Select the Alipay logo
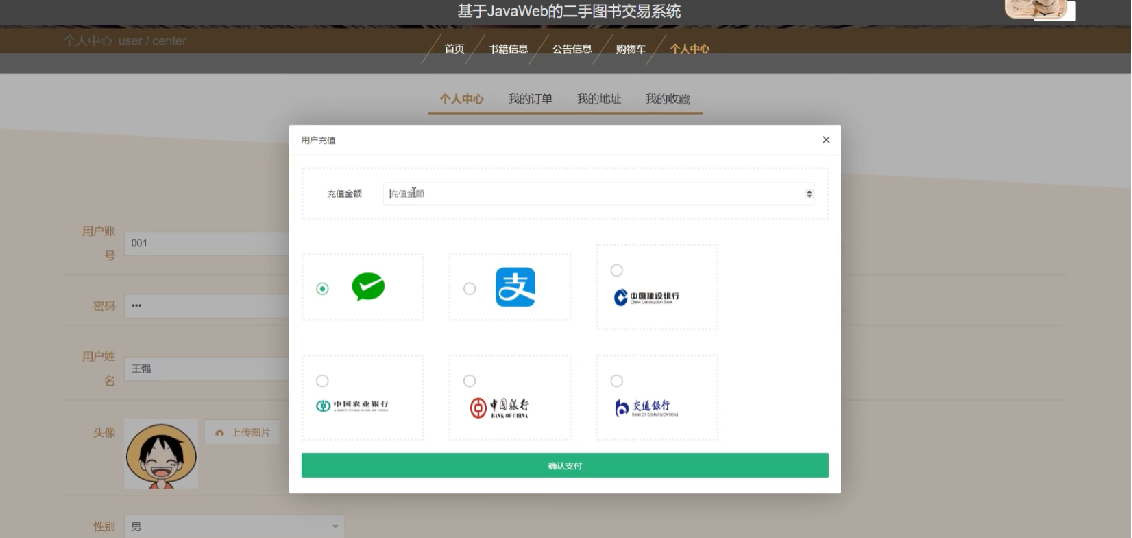This screenshot has height=538, width=1132. [515, 287]
